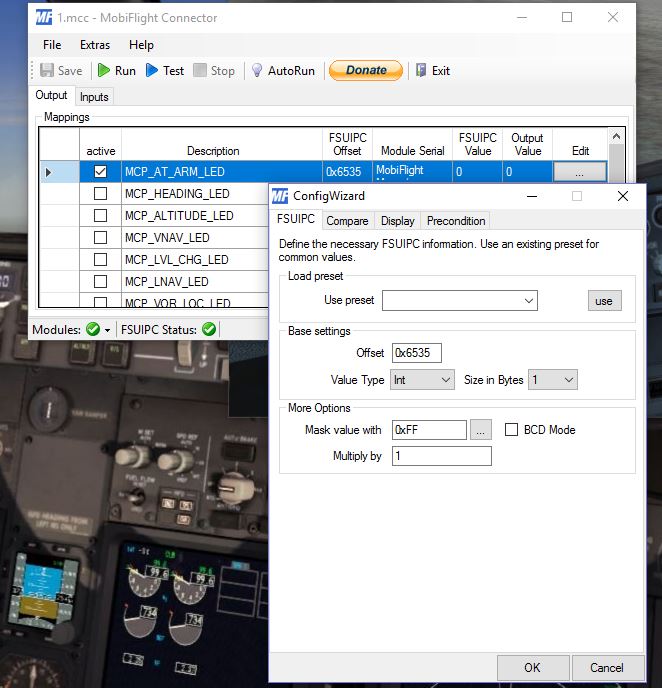Switch to the Compare tab
This screenshot has height=688, width=662.
pyautogui.click(x=347, y=221)
